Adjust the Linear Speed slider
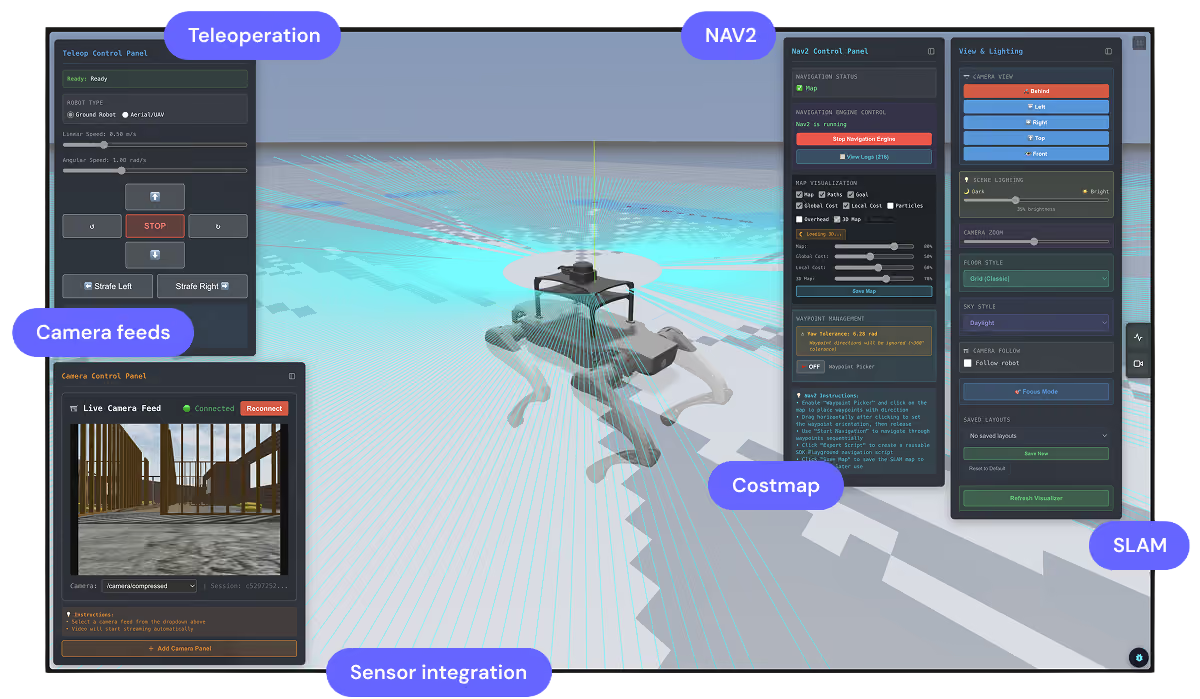This screenshot has height=699, width=1200. pyautogui.click(x=155, y=145)
